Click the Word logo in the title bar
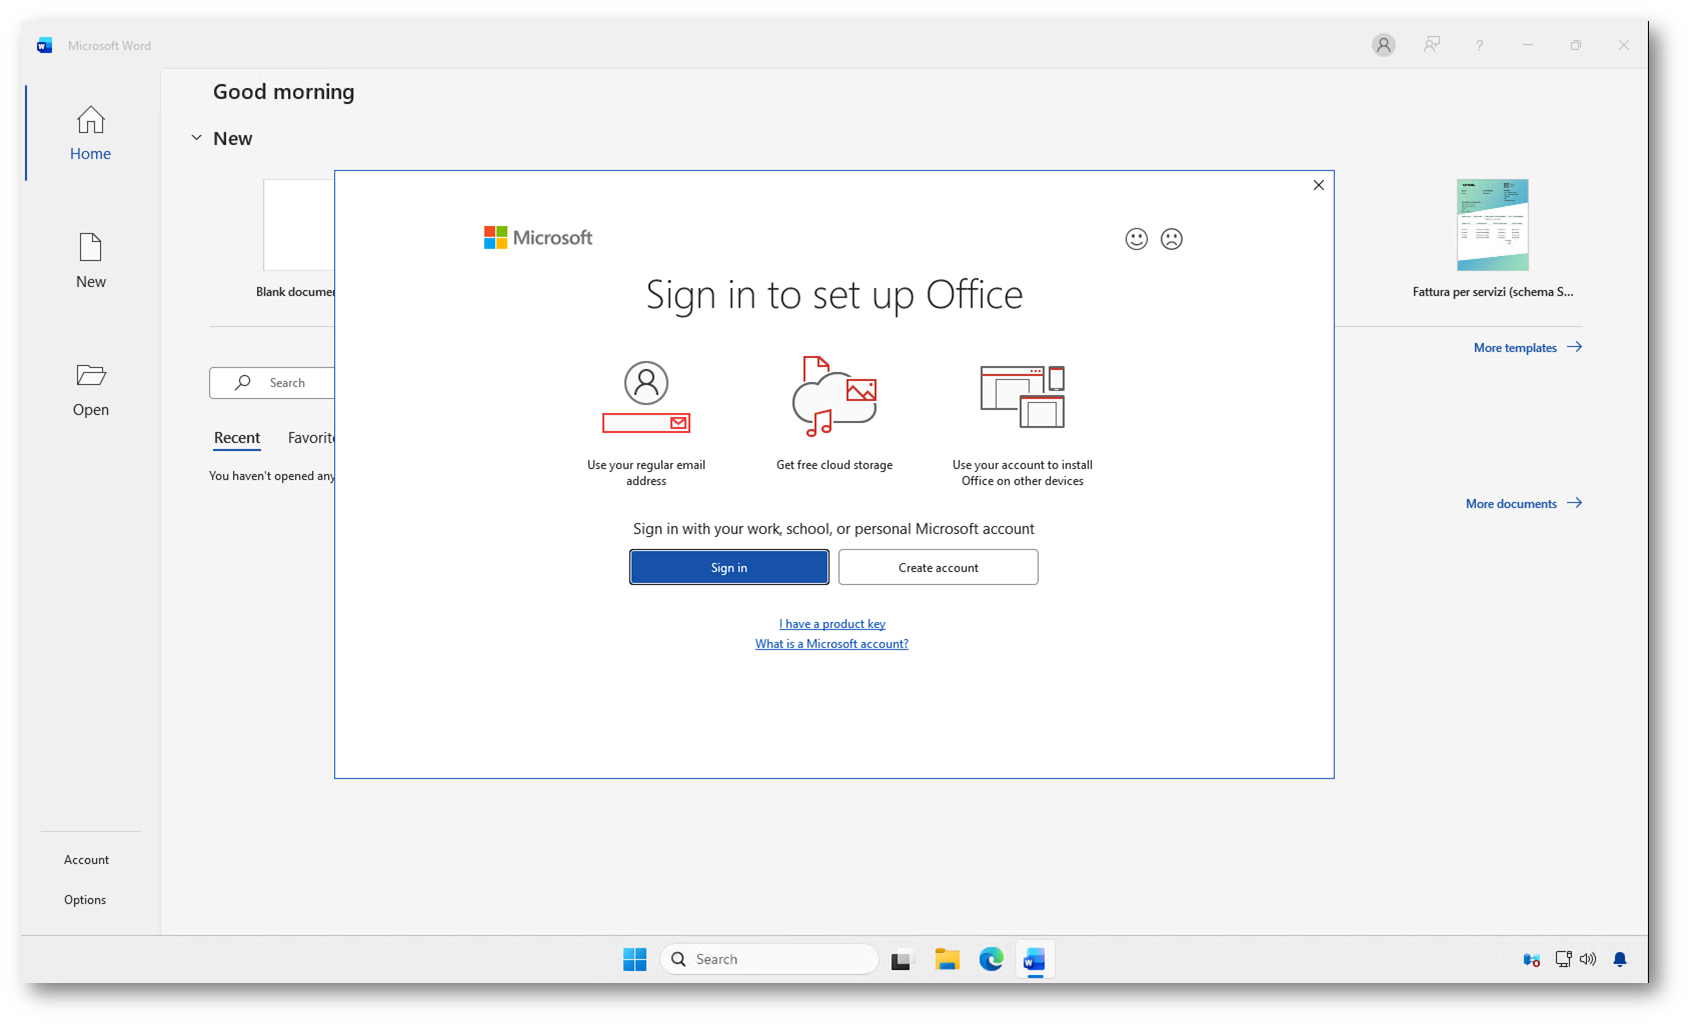This screenshot has height=1025, width=1691. [x=44, y=45]
